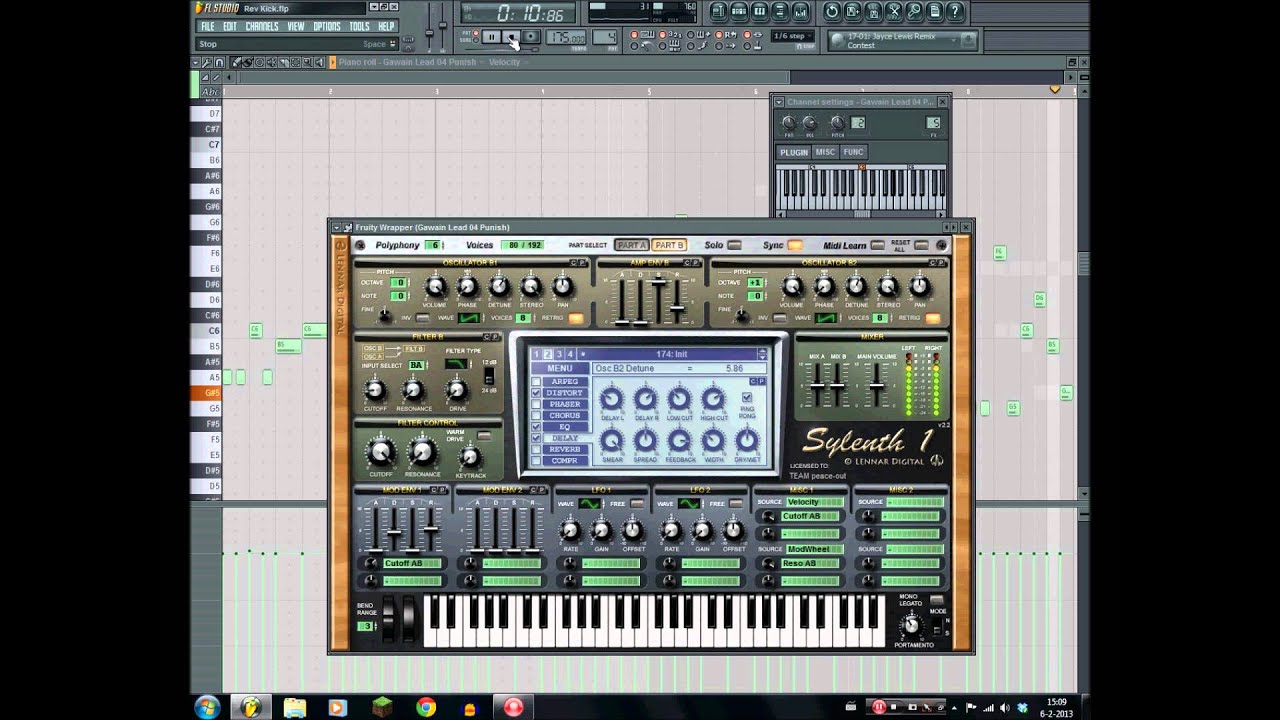Disable the DISTORT effect checkbox
The height and width of the screenshot is (720, 1280).
click(537, 393)
